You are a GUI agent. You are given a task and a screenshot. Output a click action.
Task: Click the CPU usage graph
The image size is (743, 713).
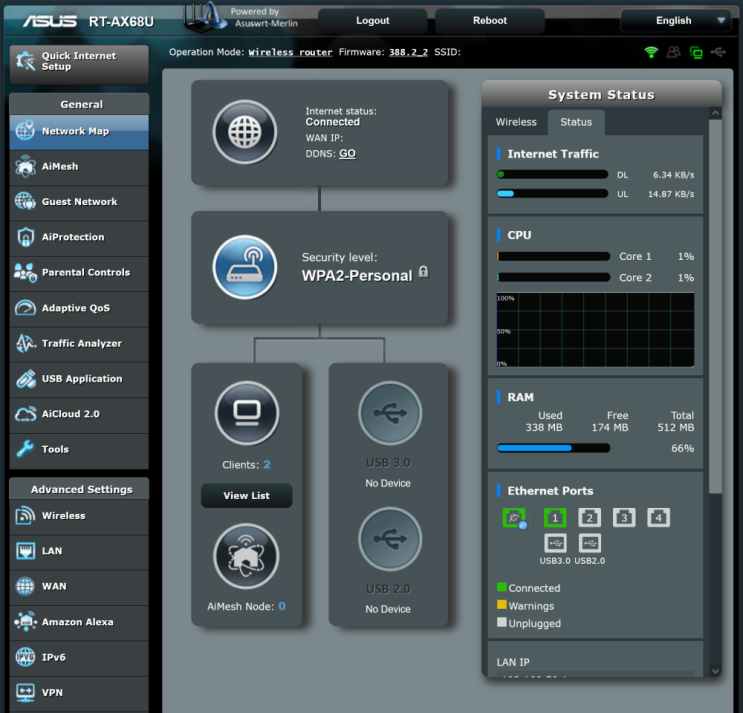click(595, 330)
